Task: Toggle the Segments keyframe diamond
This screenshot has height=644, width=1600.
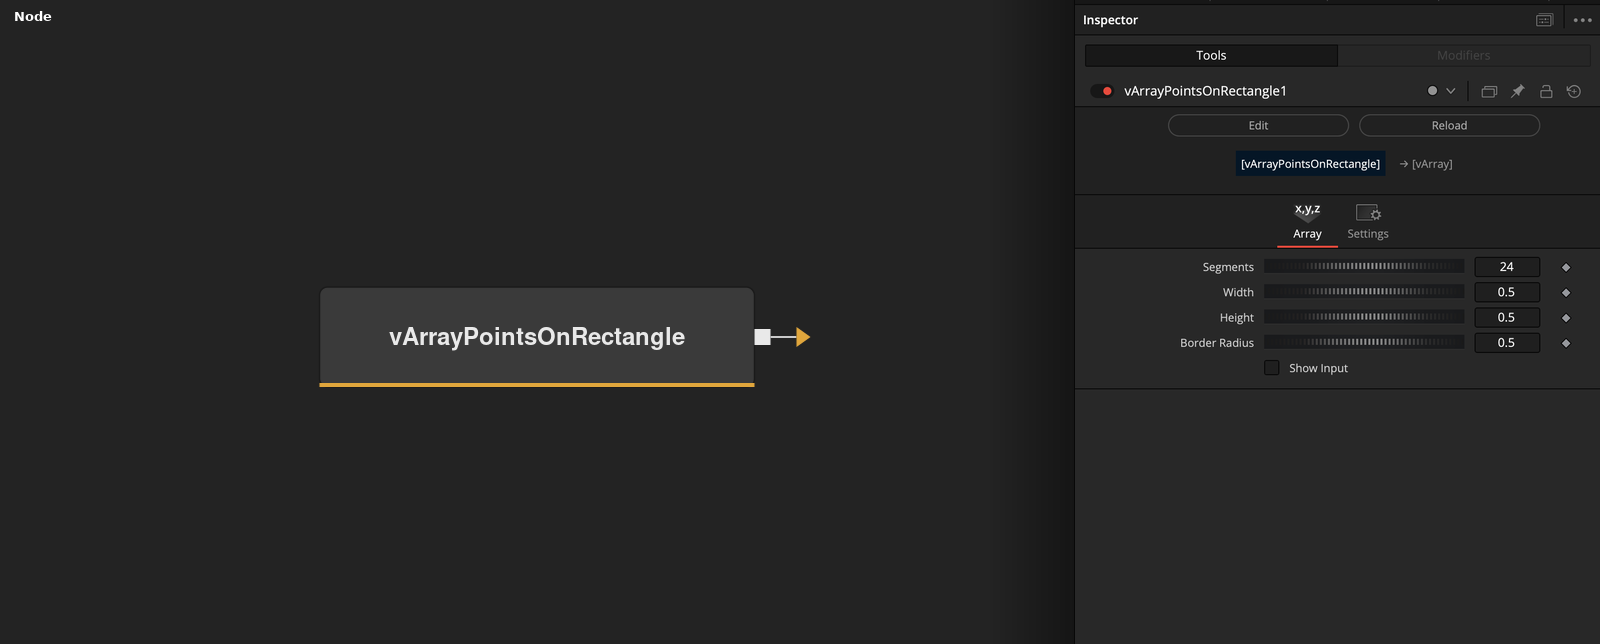Action: click(x=1566, y=267)
